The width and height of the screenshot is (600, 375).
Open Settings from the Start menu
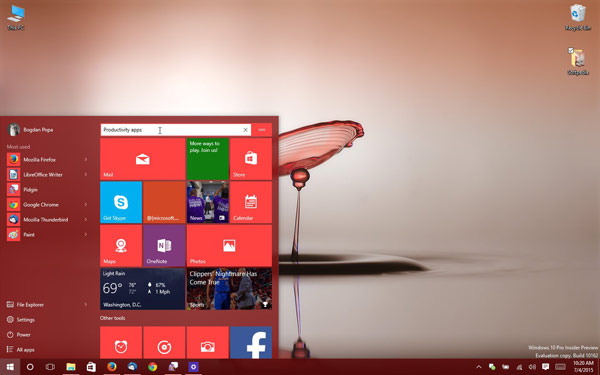tap(21, 320)
